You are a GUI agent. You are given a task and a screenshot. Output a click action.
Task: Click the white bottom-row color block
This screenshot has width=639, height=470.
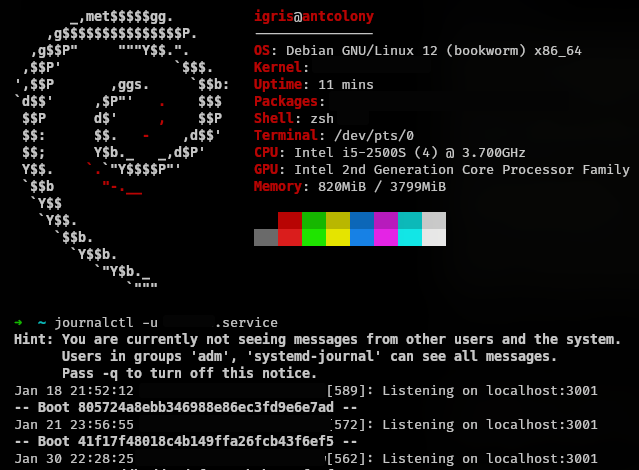(x=434, y=237)
